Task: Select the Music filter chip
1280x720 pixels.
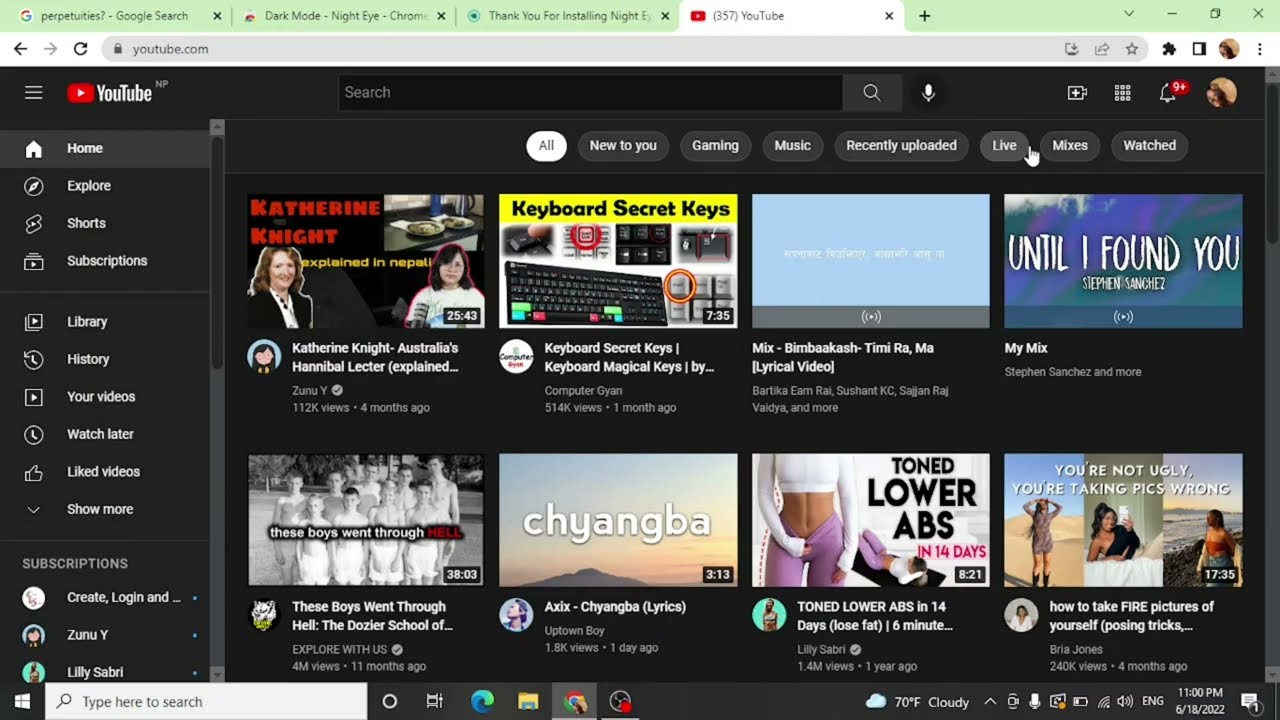Action: tap(792, 146)
